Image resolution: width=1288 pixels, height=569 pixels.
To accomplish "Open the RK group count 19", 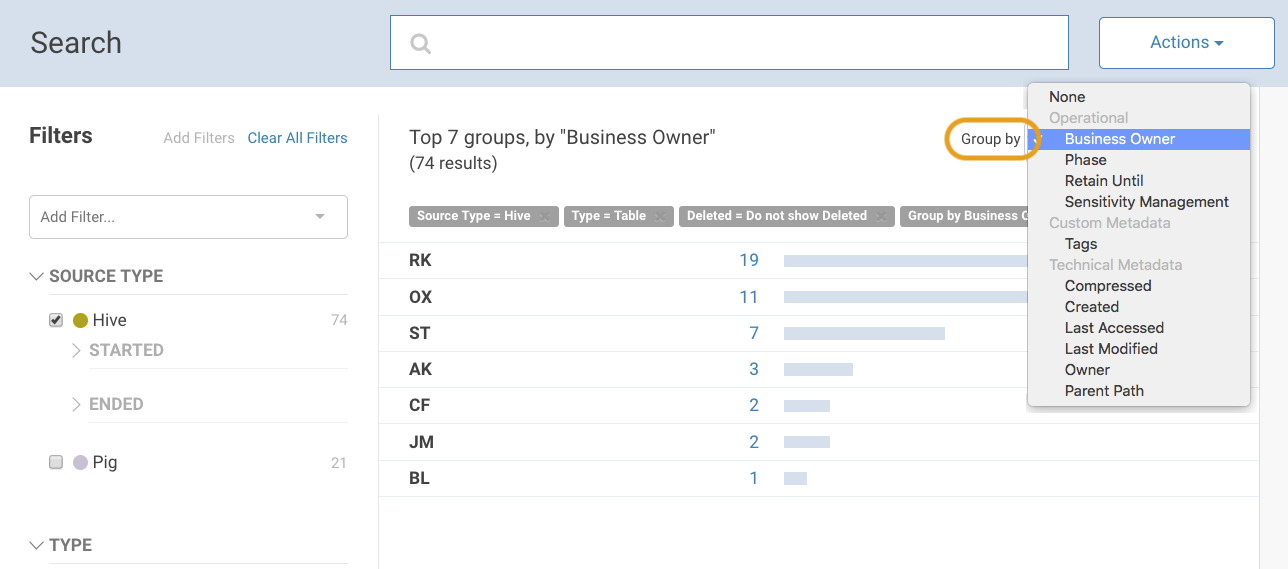I will coord(748,260).
